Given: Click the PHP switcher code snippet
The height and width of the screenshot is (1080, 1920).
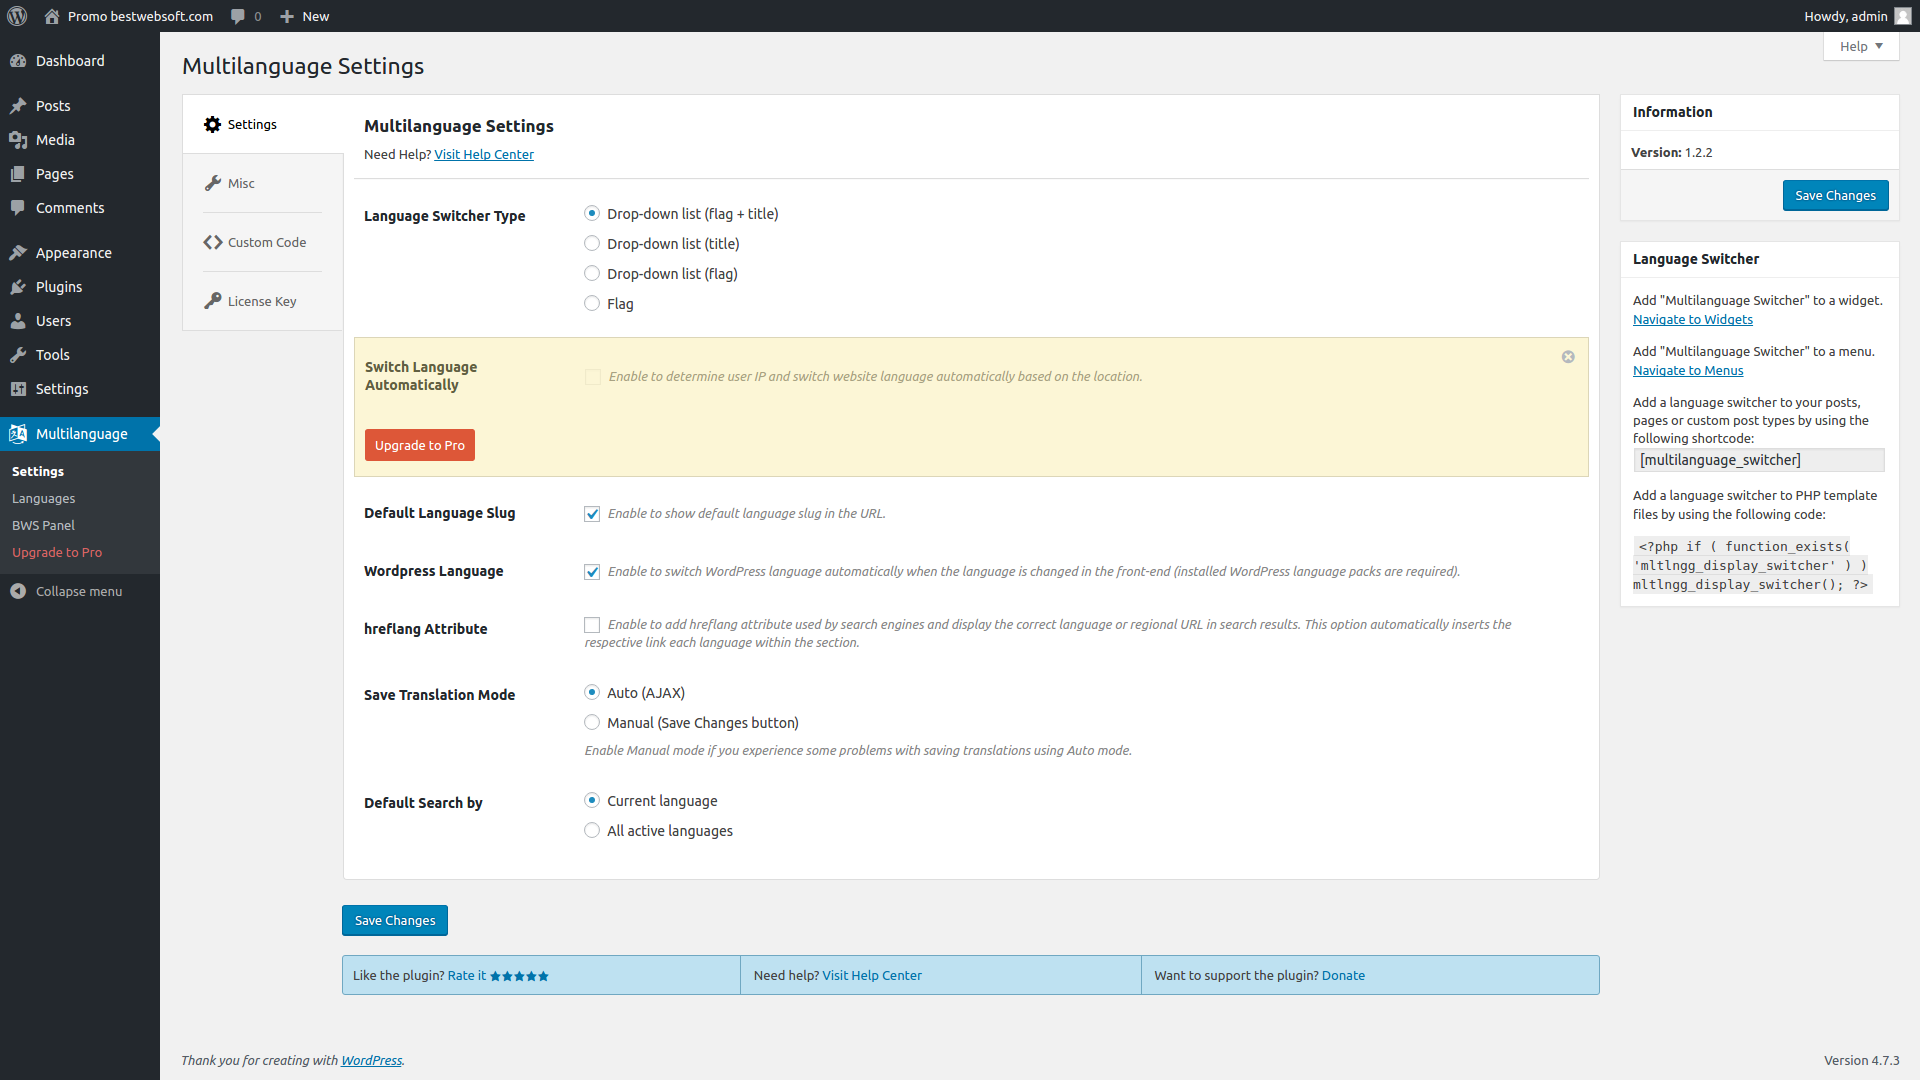Looking at the screenshot, I should (x=1751, y=565).
